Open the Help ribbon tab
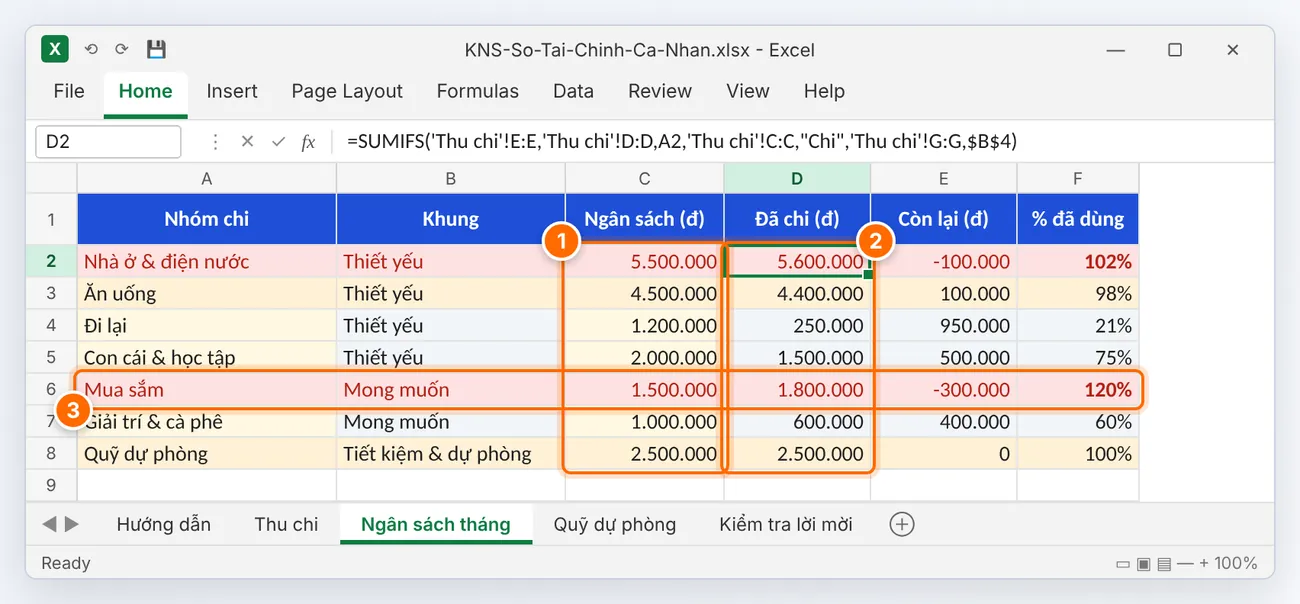 (x=824, y=91)
